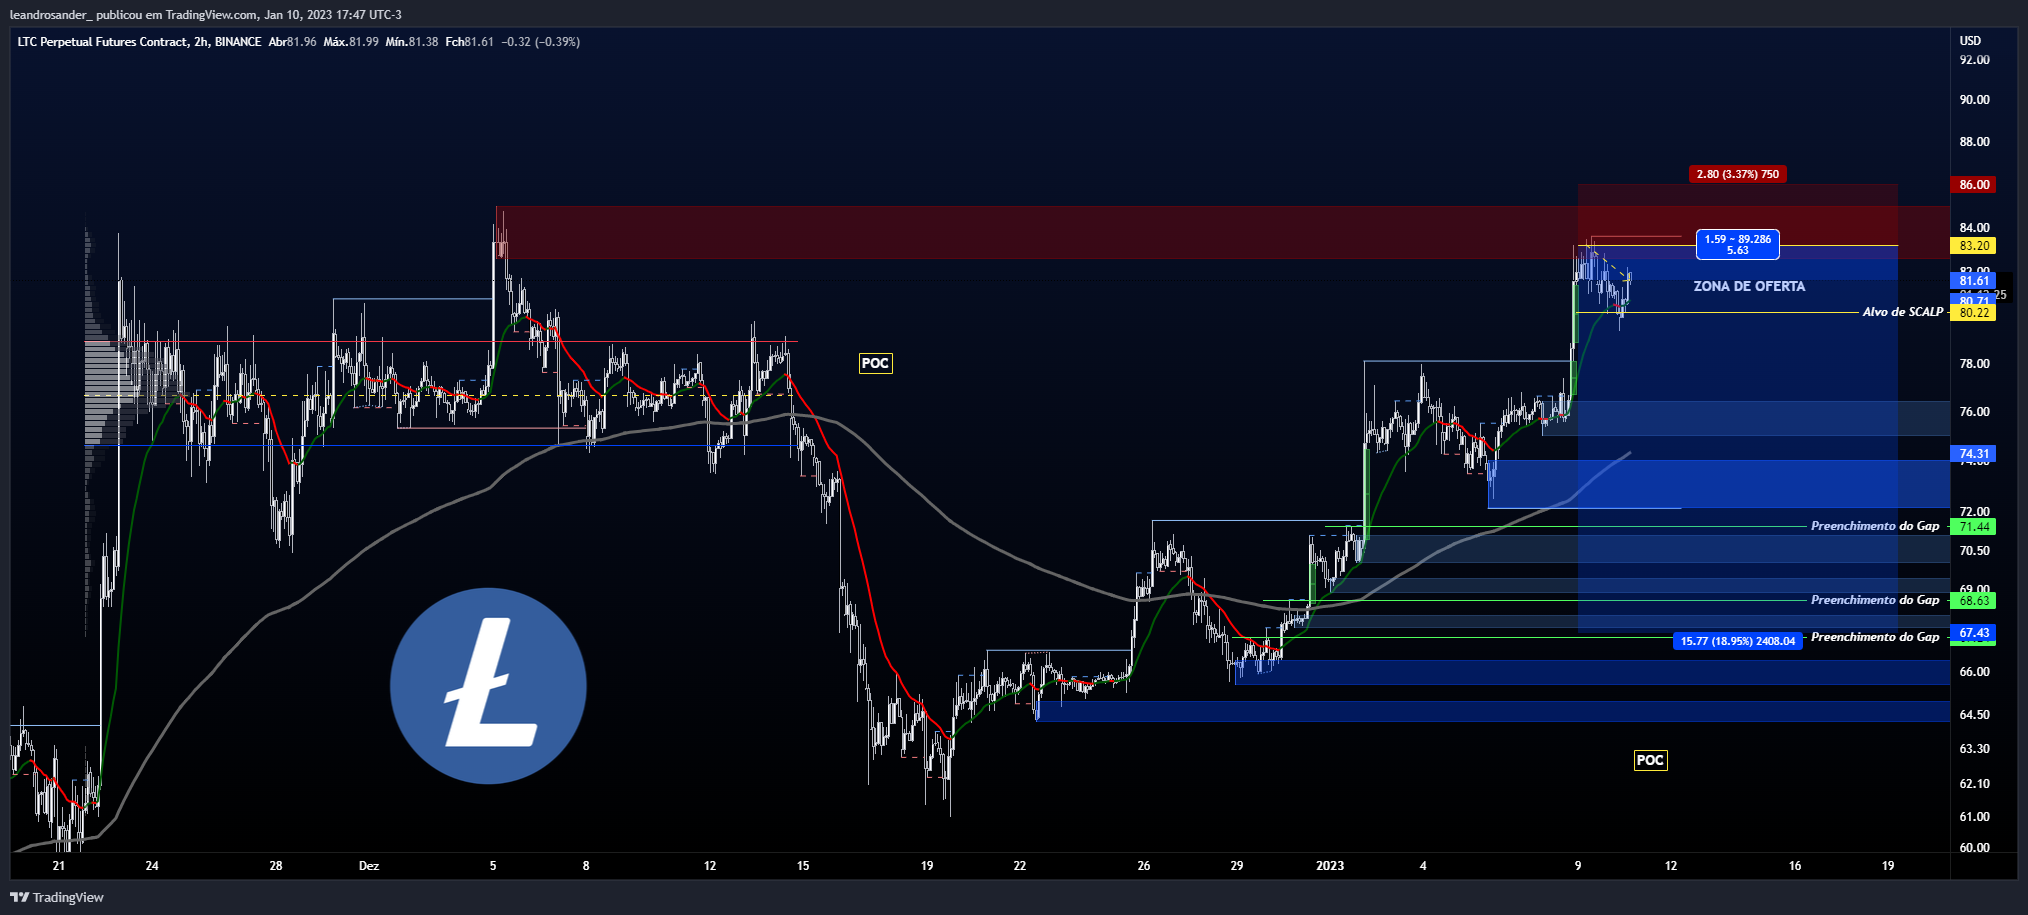Click the white-bordered POC label mid-chart
The height and width of the screenshot is (915, 2028).
pos(875,363)
